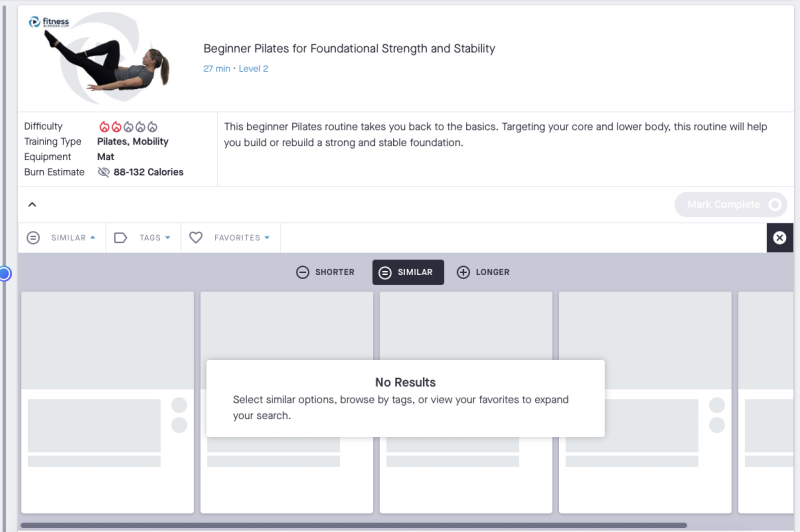
Task: Click the plus icon beside Longer
Action: pos(463,272)
